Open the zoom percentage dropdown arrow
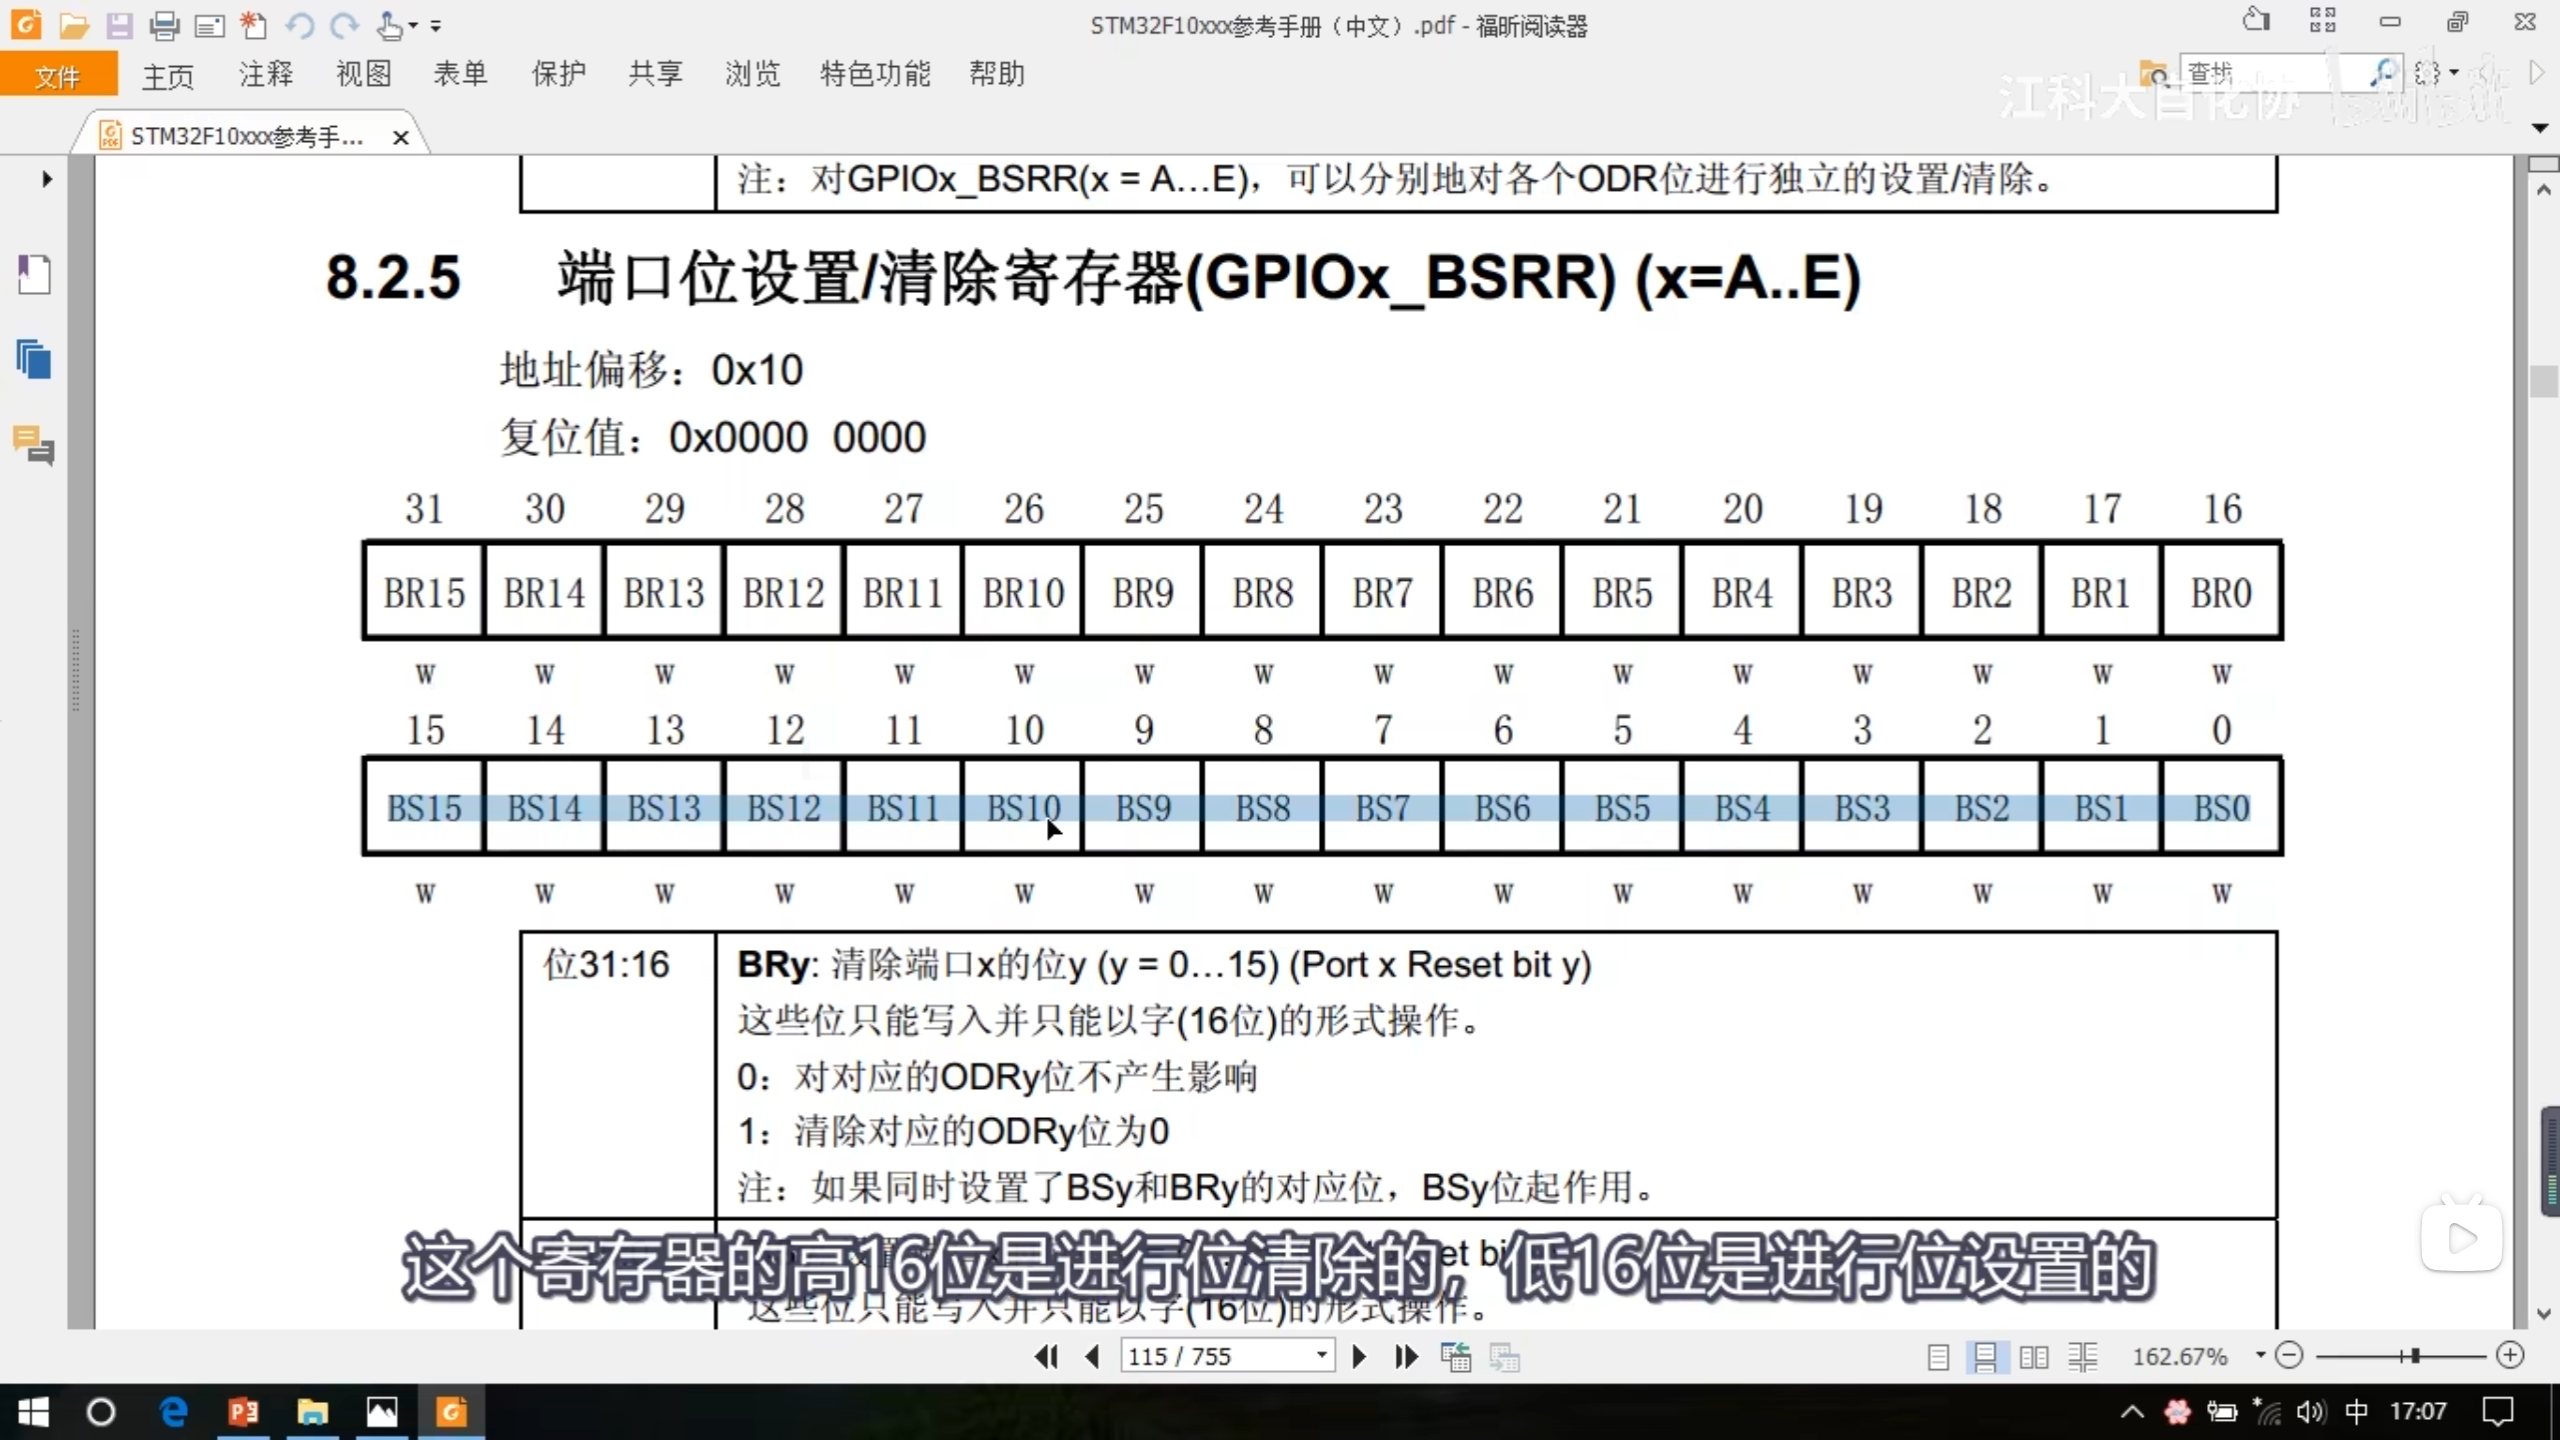2560x1440 pixels. click(2260, 1355)
